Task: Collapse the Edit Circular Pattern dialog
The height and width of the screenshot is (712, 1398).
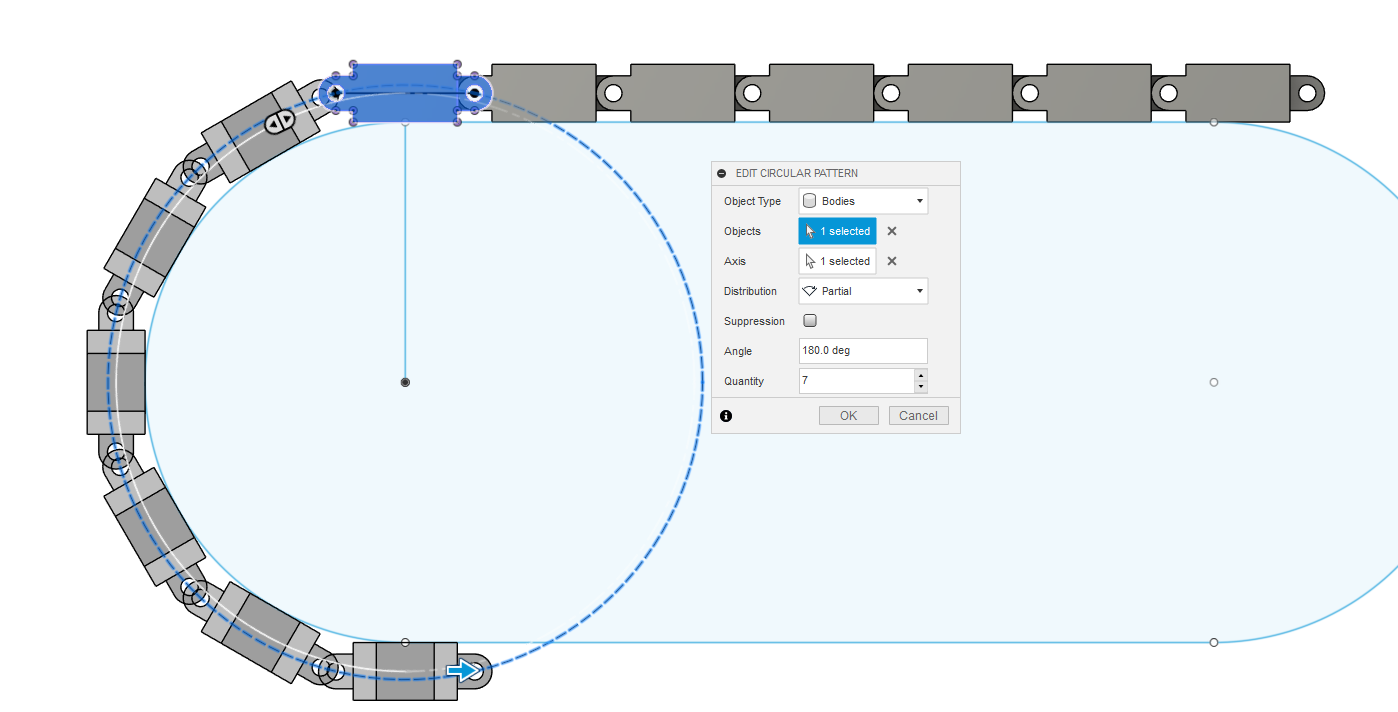Action: pos(722,173)
